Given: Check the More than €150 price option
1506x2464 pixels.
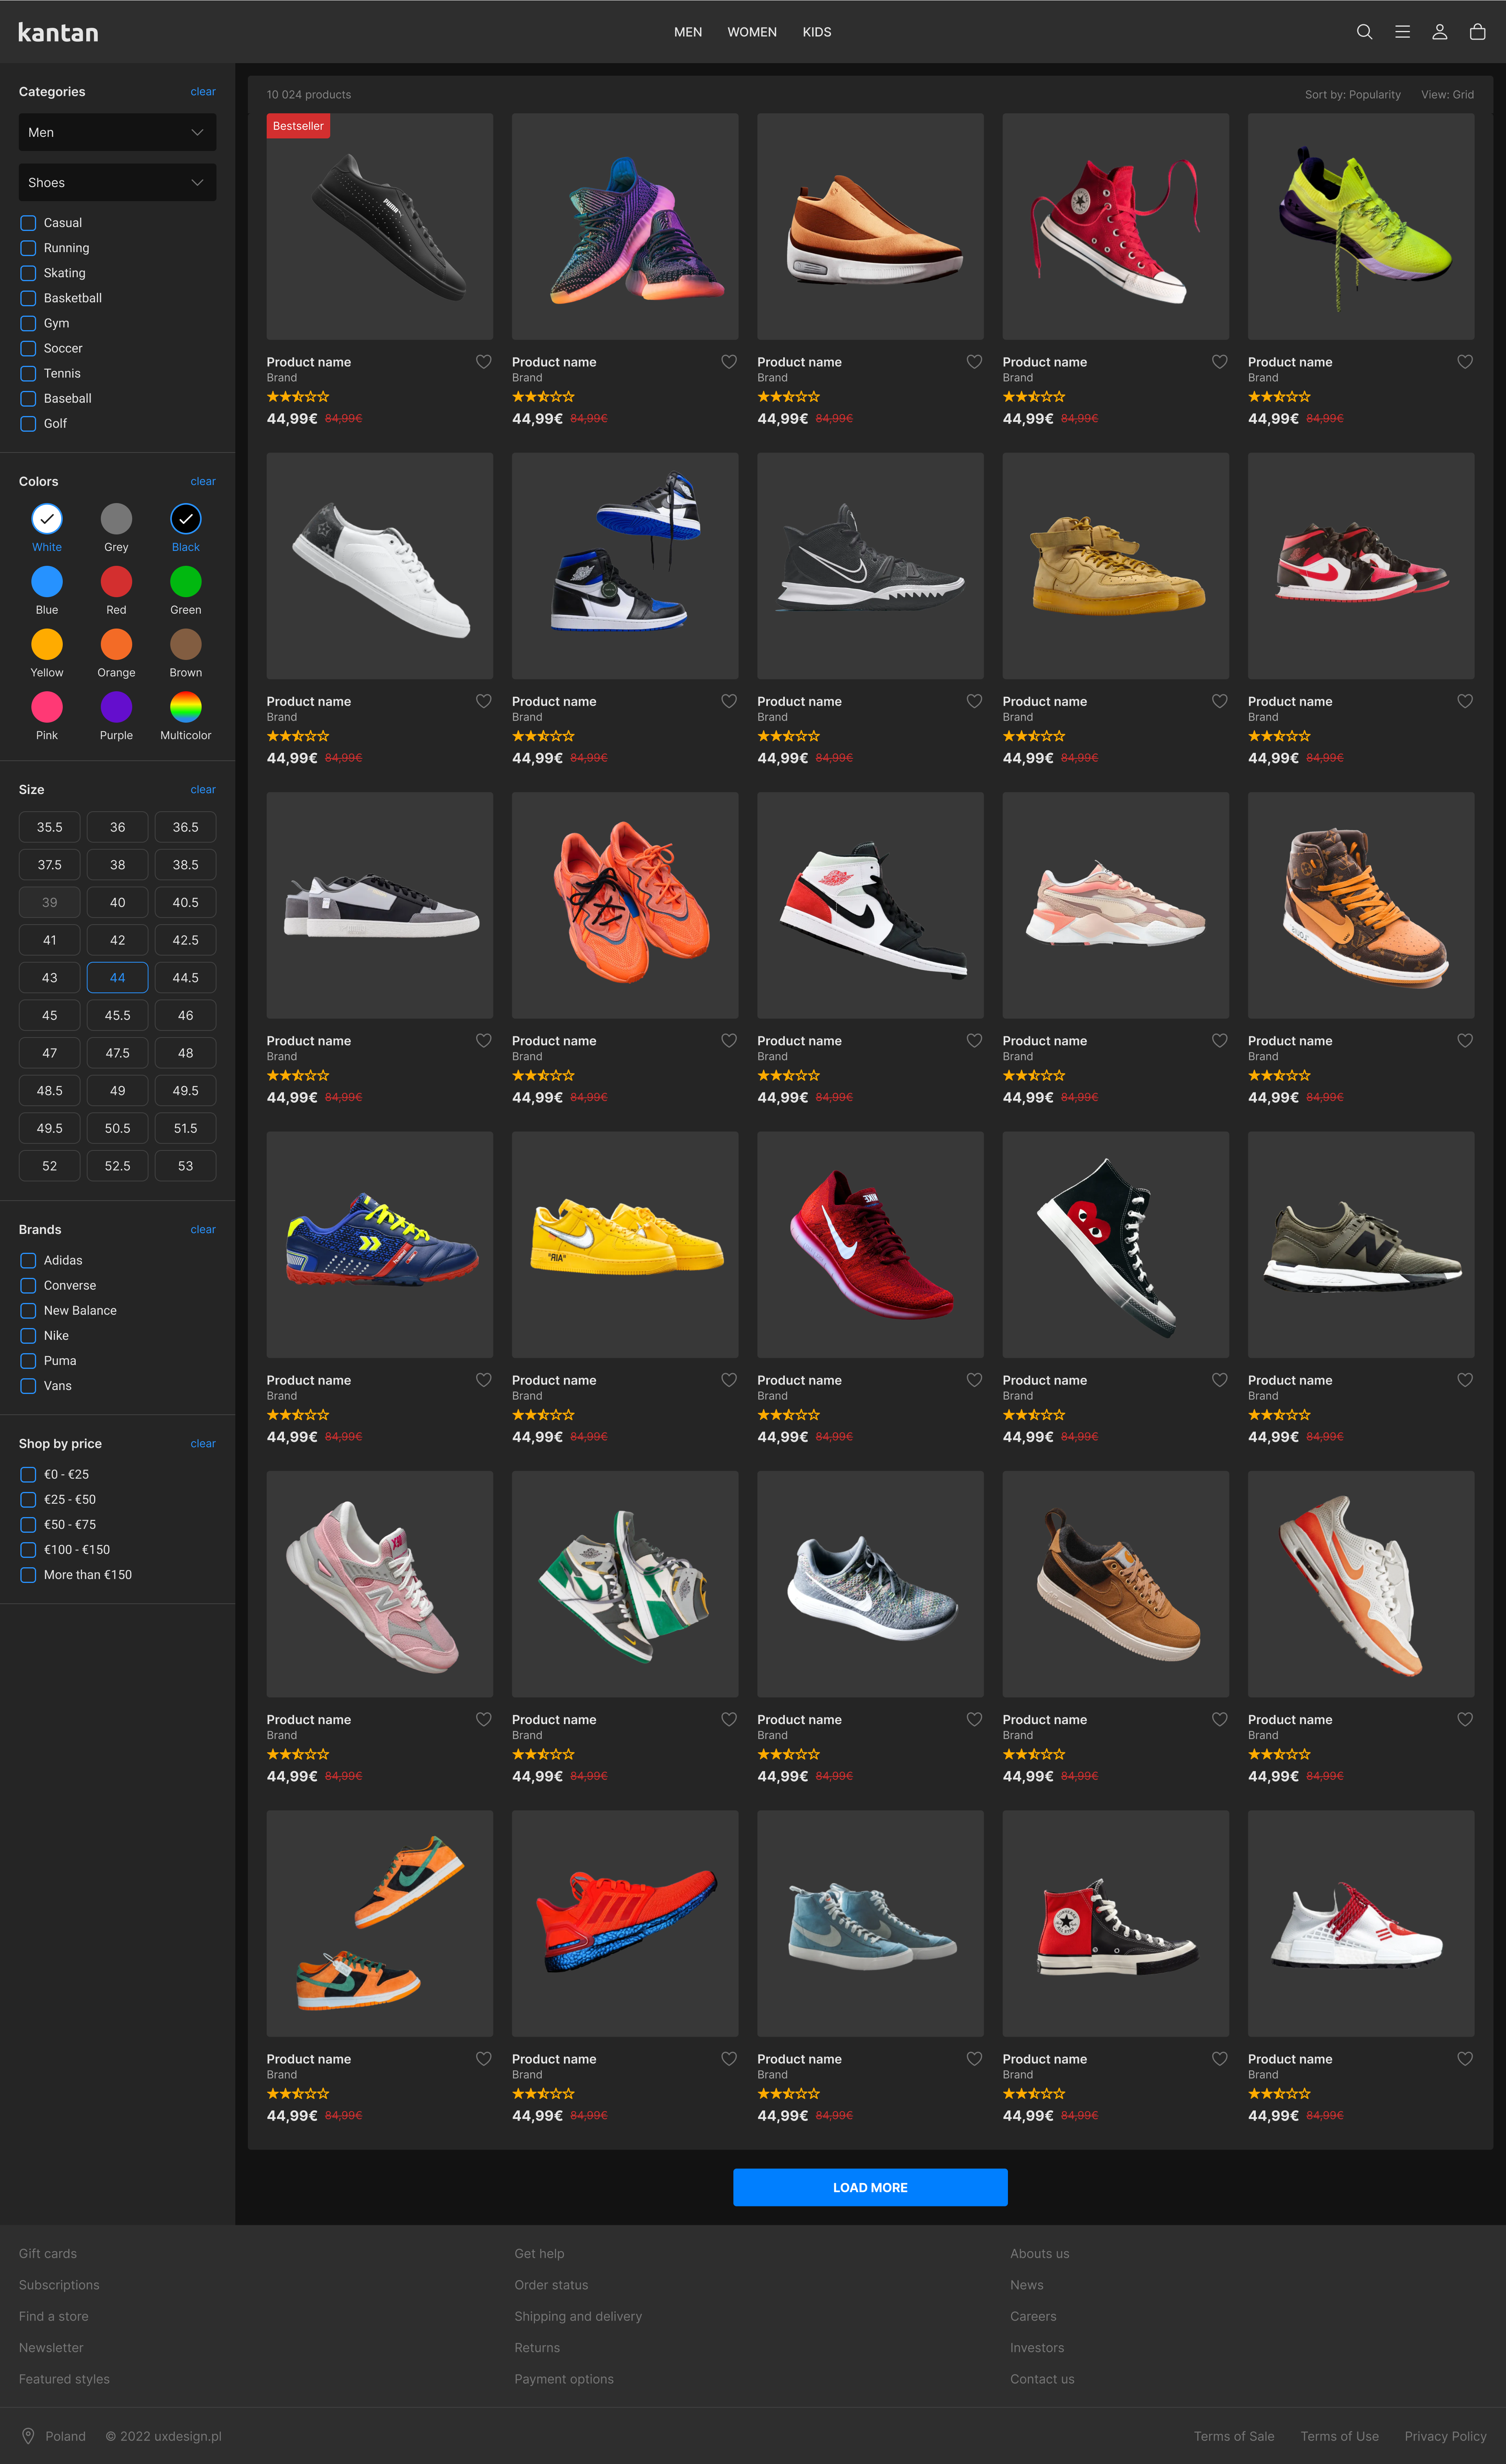Looking at the screenshot, I should coord(28,1575).
